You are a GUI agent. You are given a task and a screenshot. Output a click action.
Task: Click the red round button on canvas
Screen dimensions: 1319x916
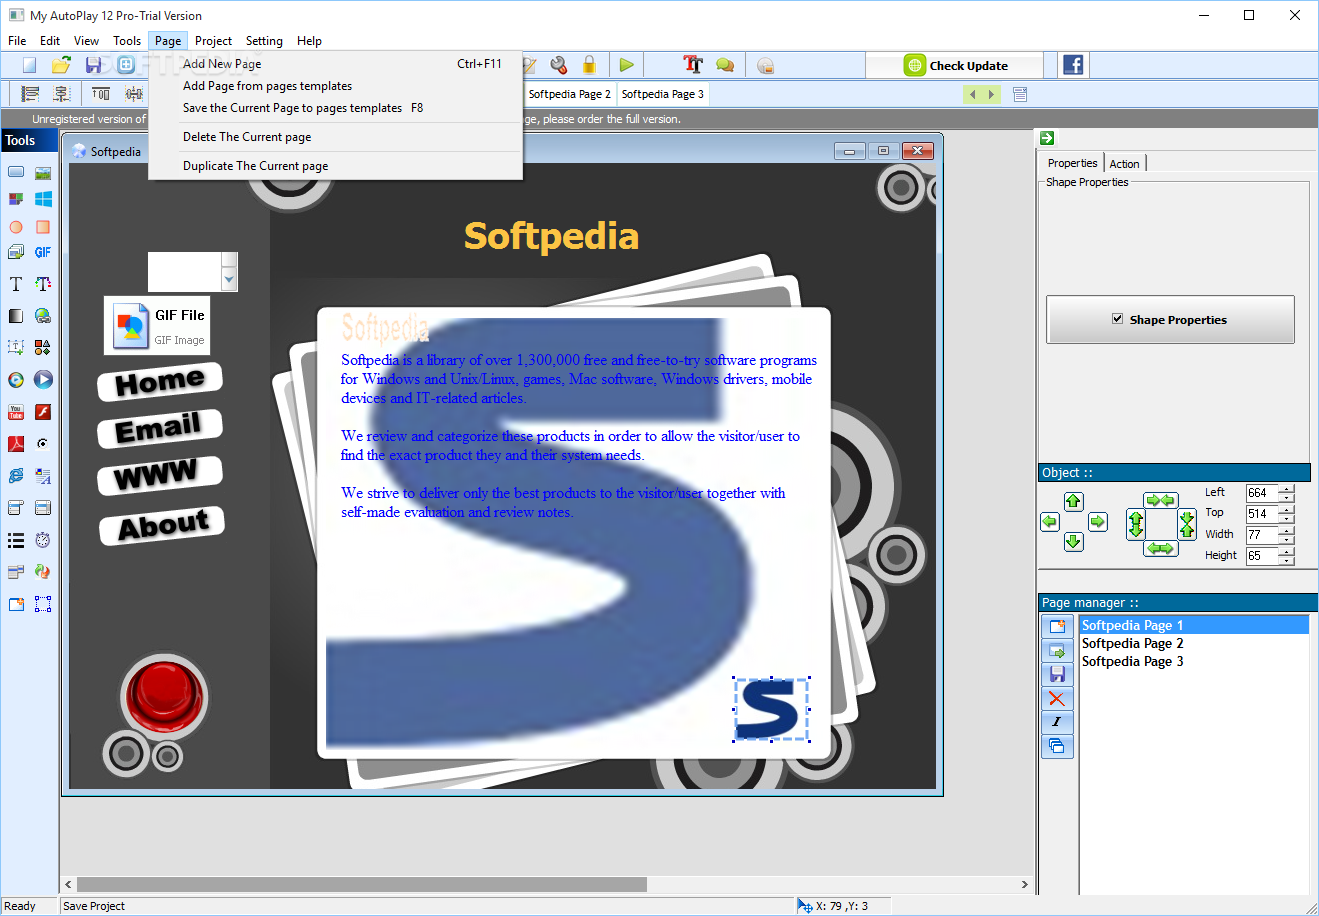[163, 696]
